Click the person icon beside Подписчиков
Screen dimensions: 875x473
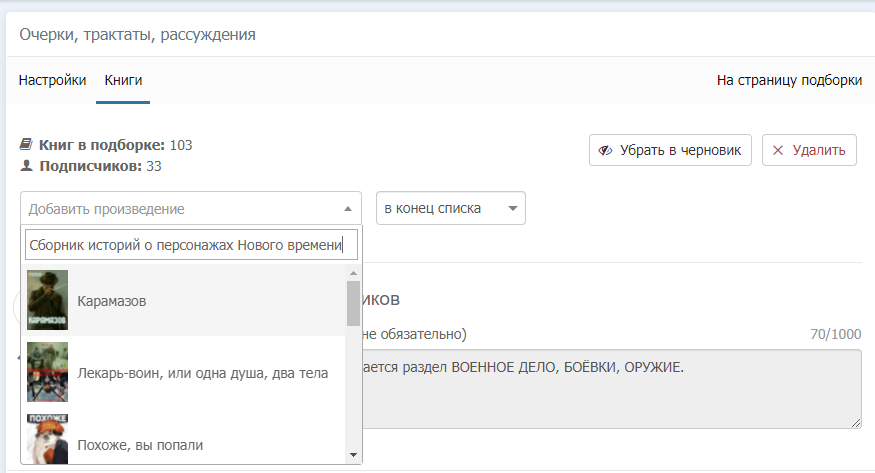coord(27,166)
